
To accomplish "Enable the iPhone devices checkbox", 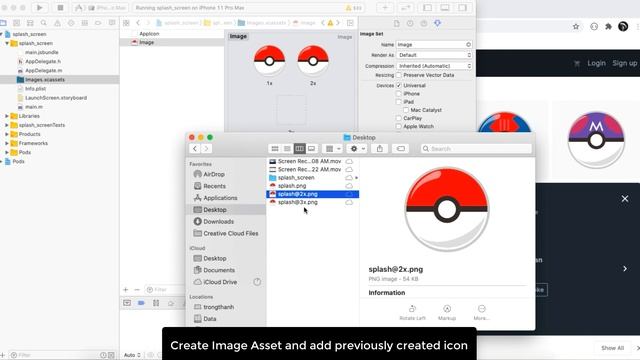I will click(399, 93).
